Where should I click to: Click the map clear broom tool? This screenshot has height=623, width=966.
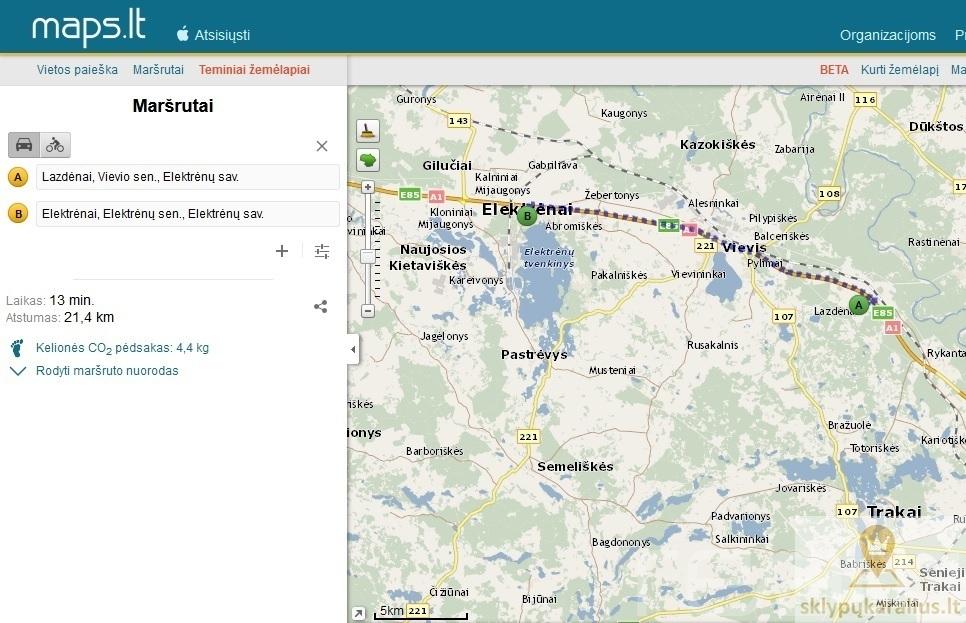pyautogui.click(x=368, y=131)
